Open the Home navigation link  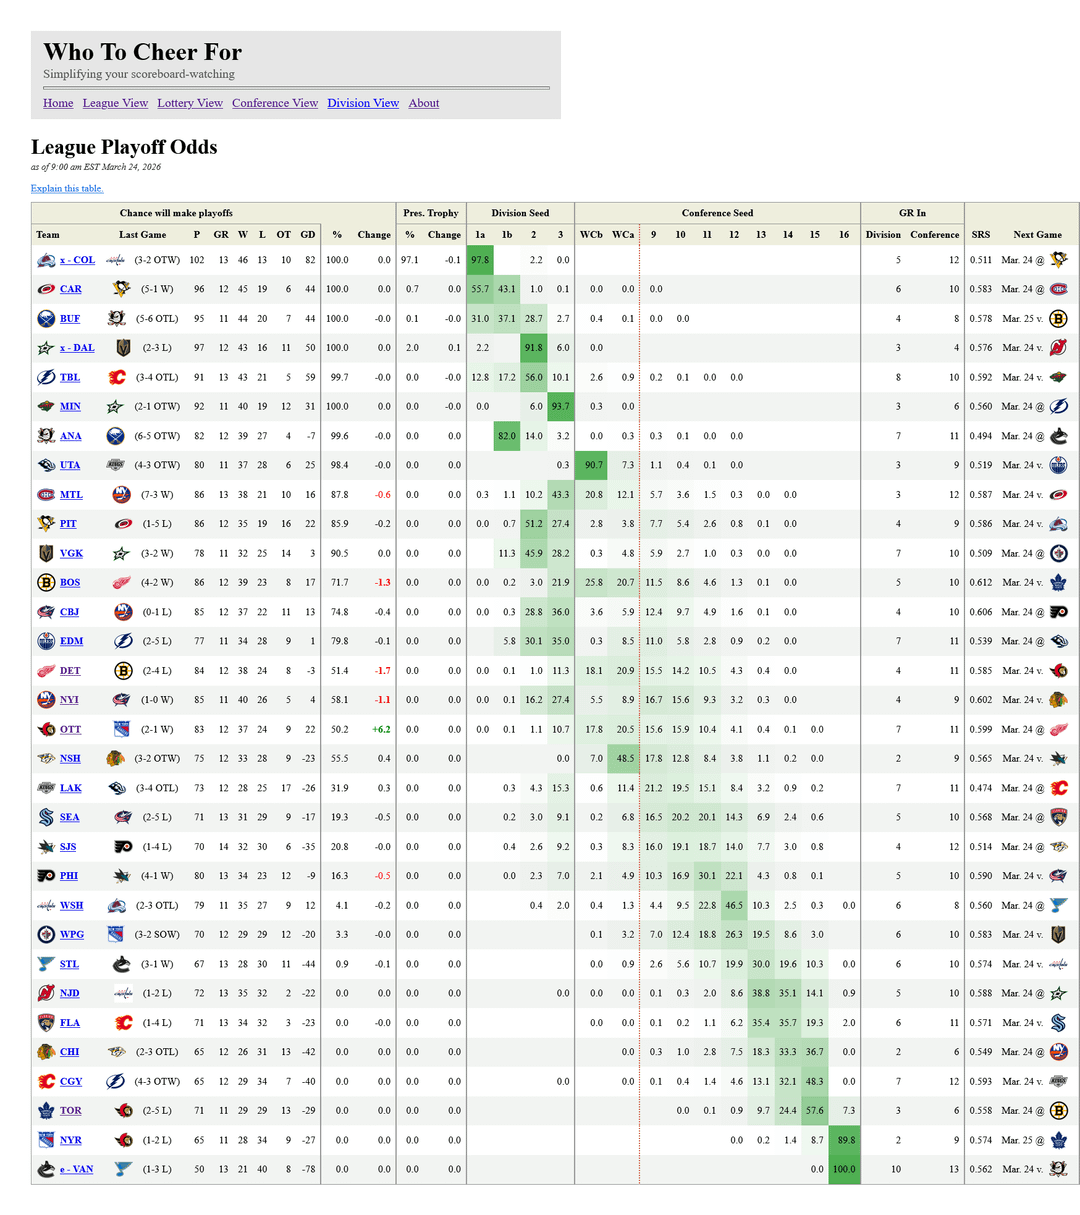pos(58,103)
